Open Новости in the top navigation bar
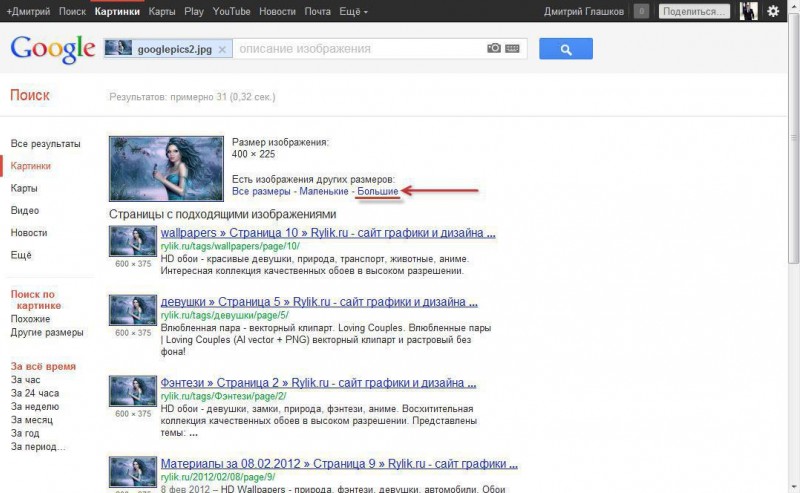The width and height of the screenshot is (800, 493). coord(277,11)
